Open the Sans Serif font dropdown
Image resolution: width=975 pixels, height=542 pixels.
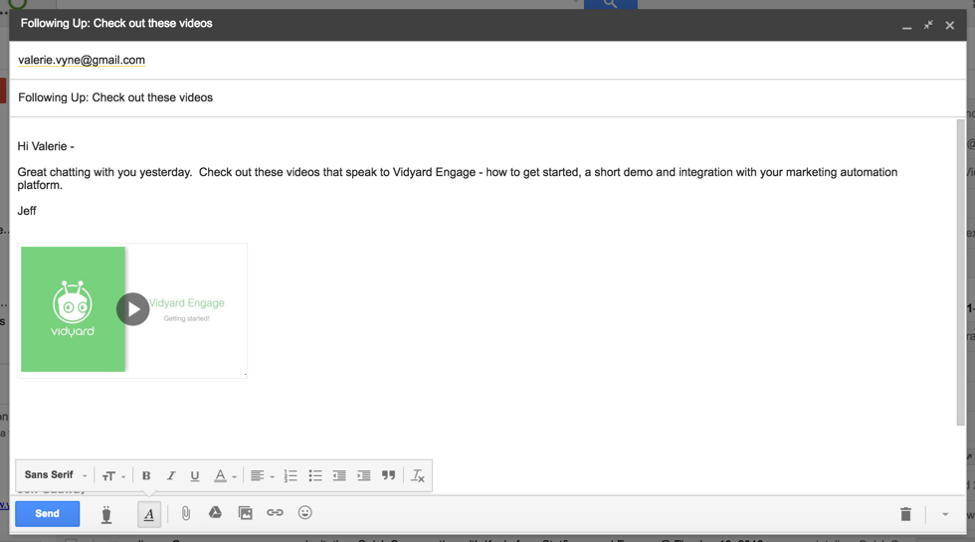coord(55,475)
